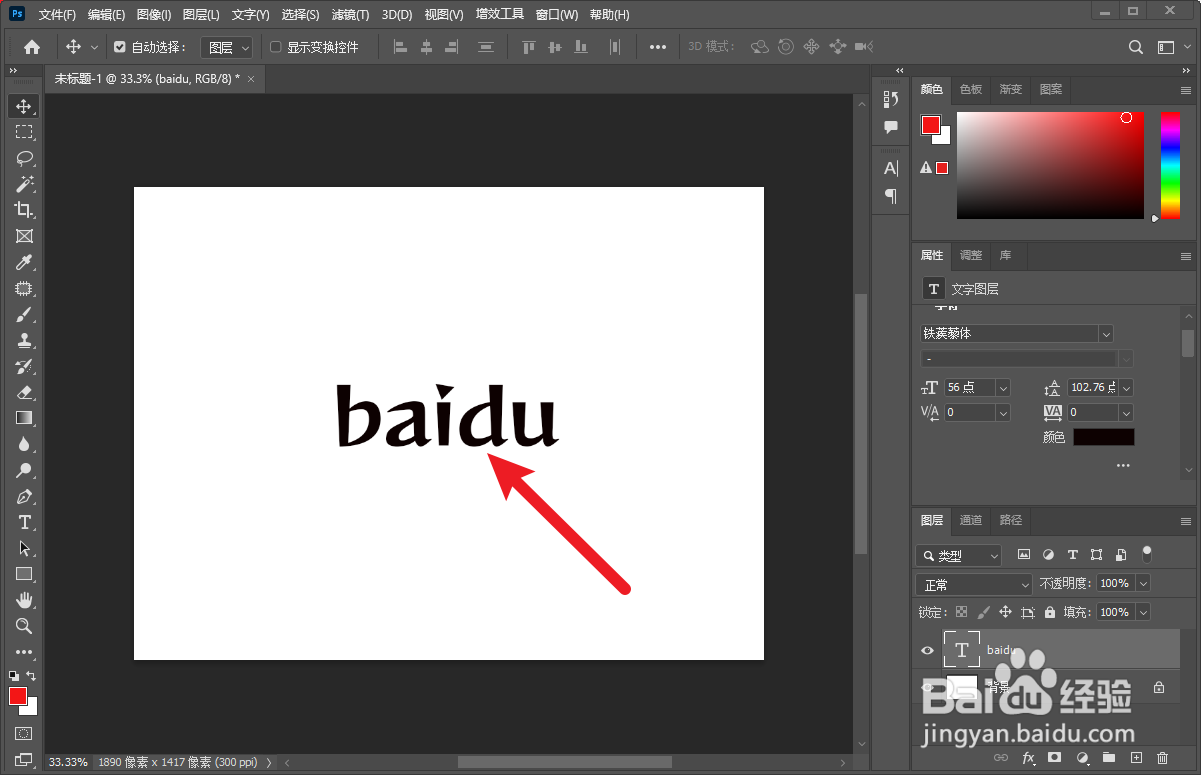
Task: Toggle the layer filter on/off switch
Action: tap(1147, 553)
